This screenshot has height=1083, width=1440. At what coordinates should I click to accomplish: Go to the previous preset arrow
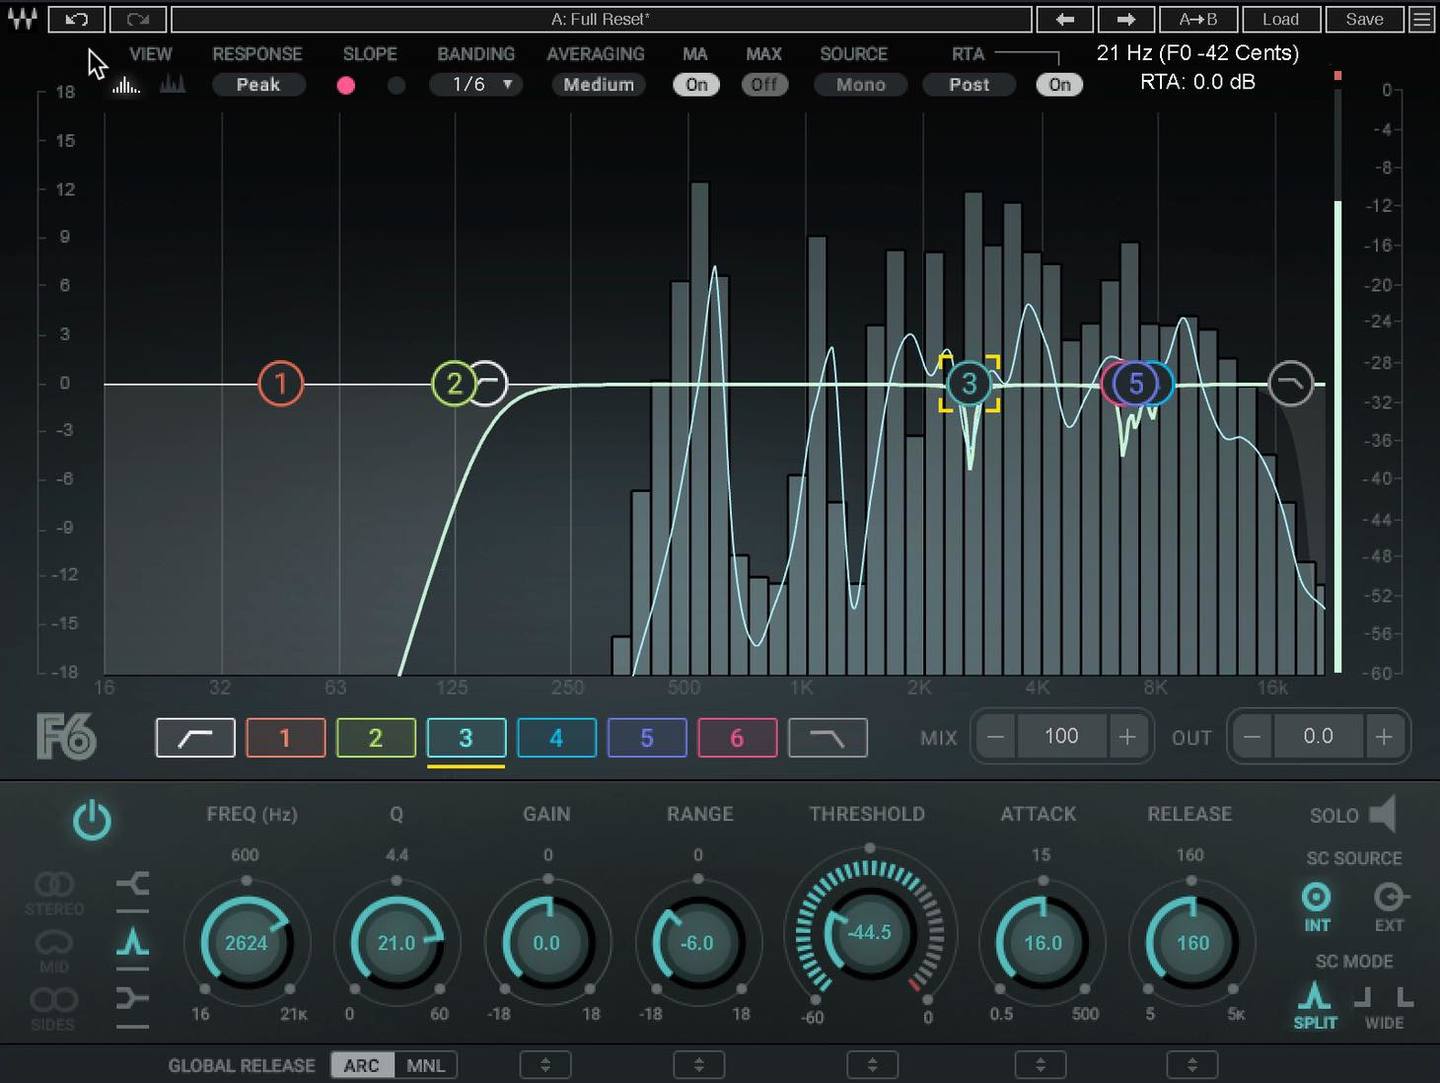pos(1065,19)
